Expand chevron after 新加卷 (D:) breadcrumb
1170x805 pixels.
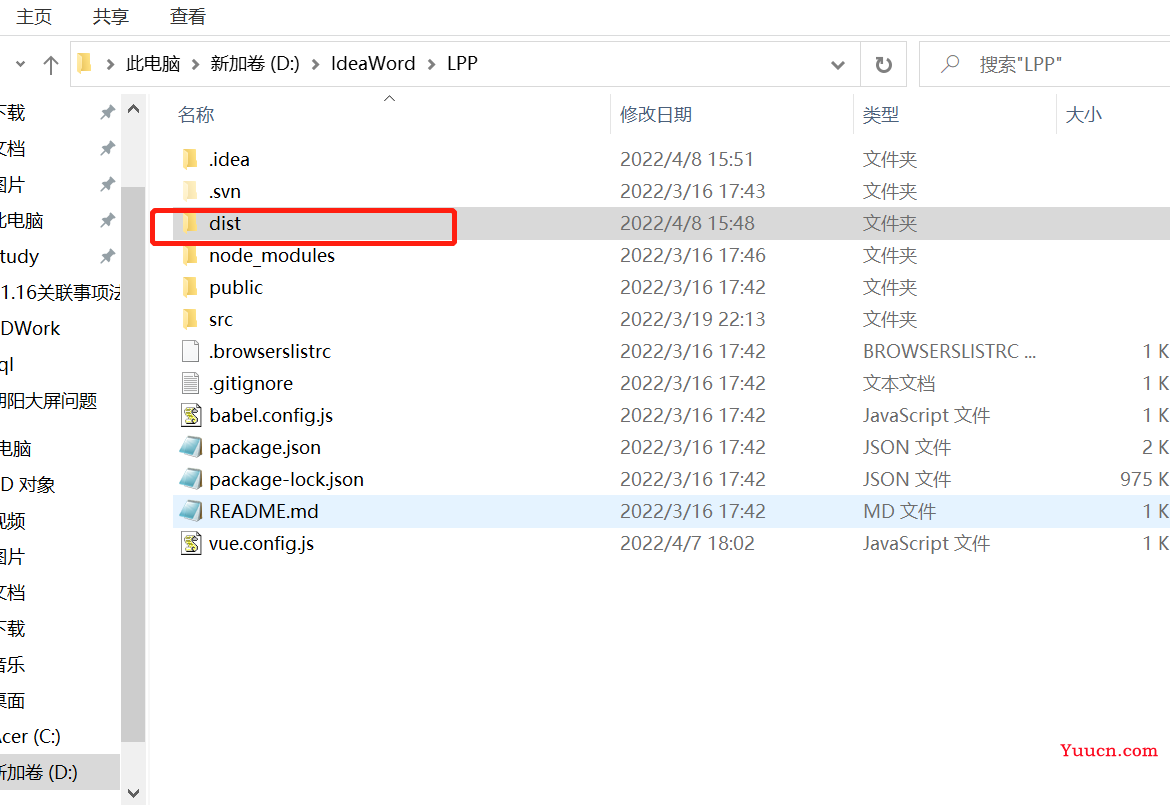[316, 65]
